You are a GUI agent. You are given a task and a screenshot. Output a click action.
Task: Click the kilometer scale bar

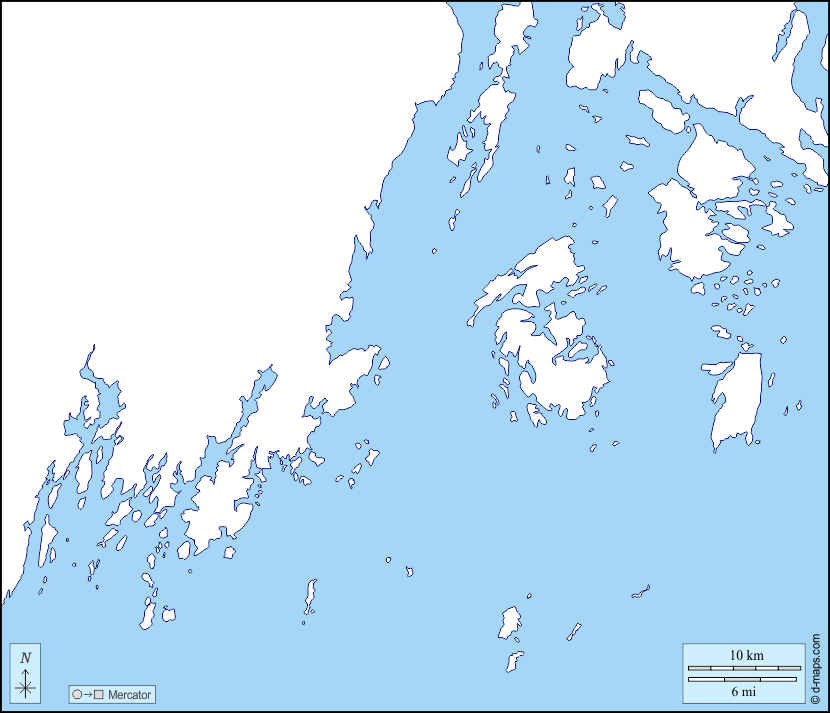coord(743,667)
